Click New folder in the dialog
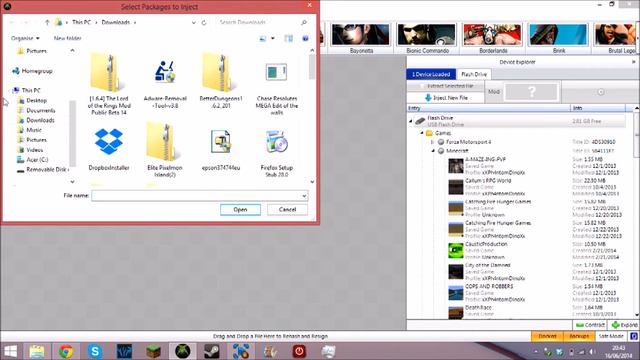 (x=68, y=38)
